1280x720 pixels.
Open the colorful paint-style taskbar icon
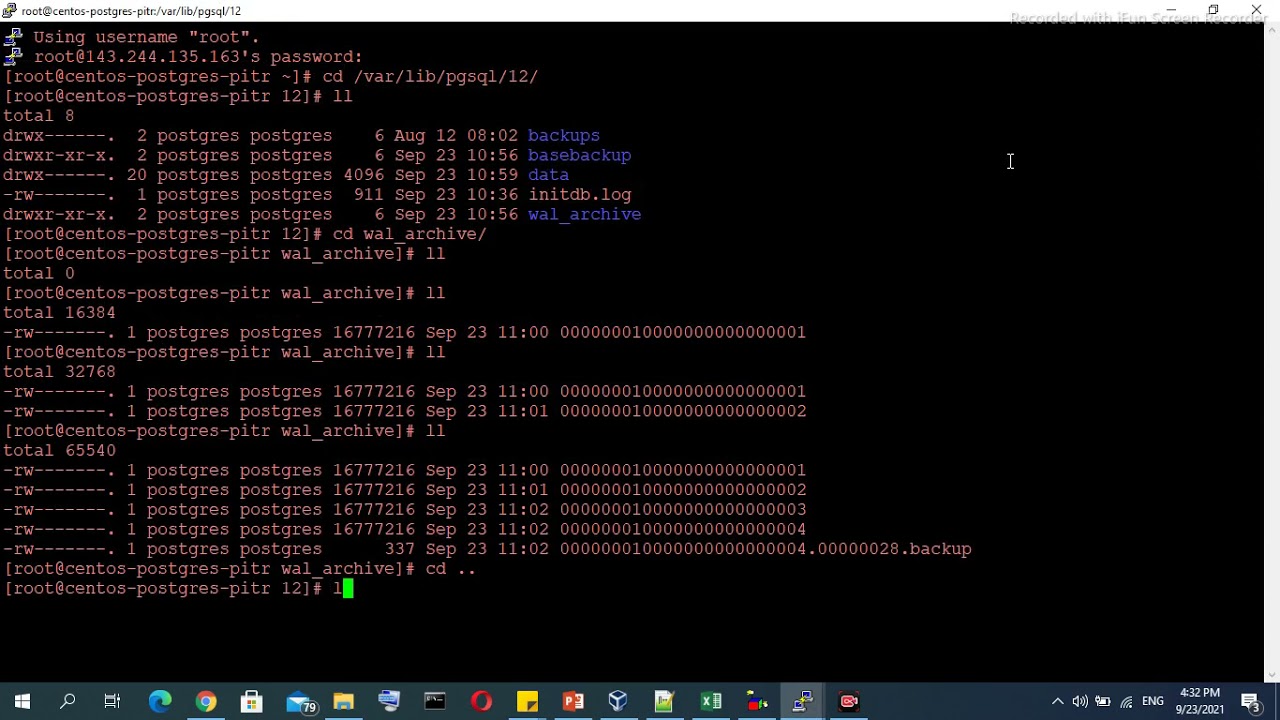(x=757, y=701)
